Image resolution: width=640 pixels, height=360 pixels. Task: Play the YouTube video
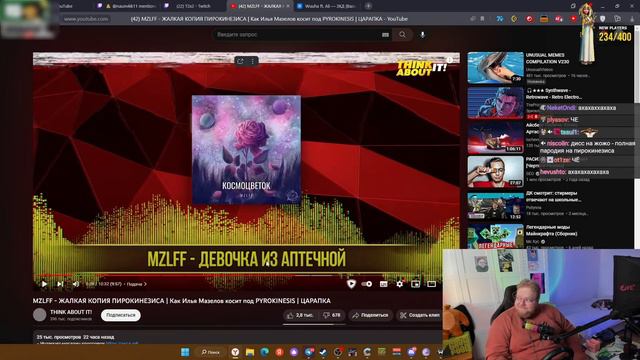[44, 284]
